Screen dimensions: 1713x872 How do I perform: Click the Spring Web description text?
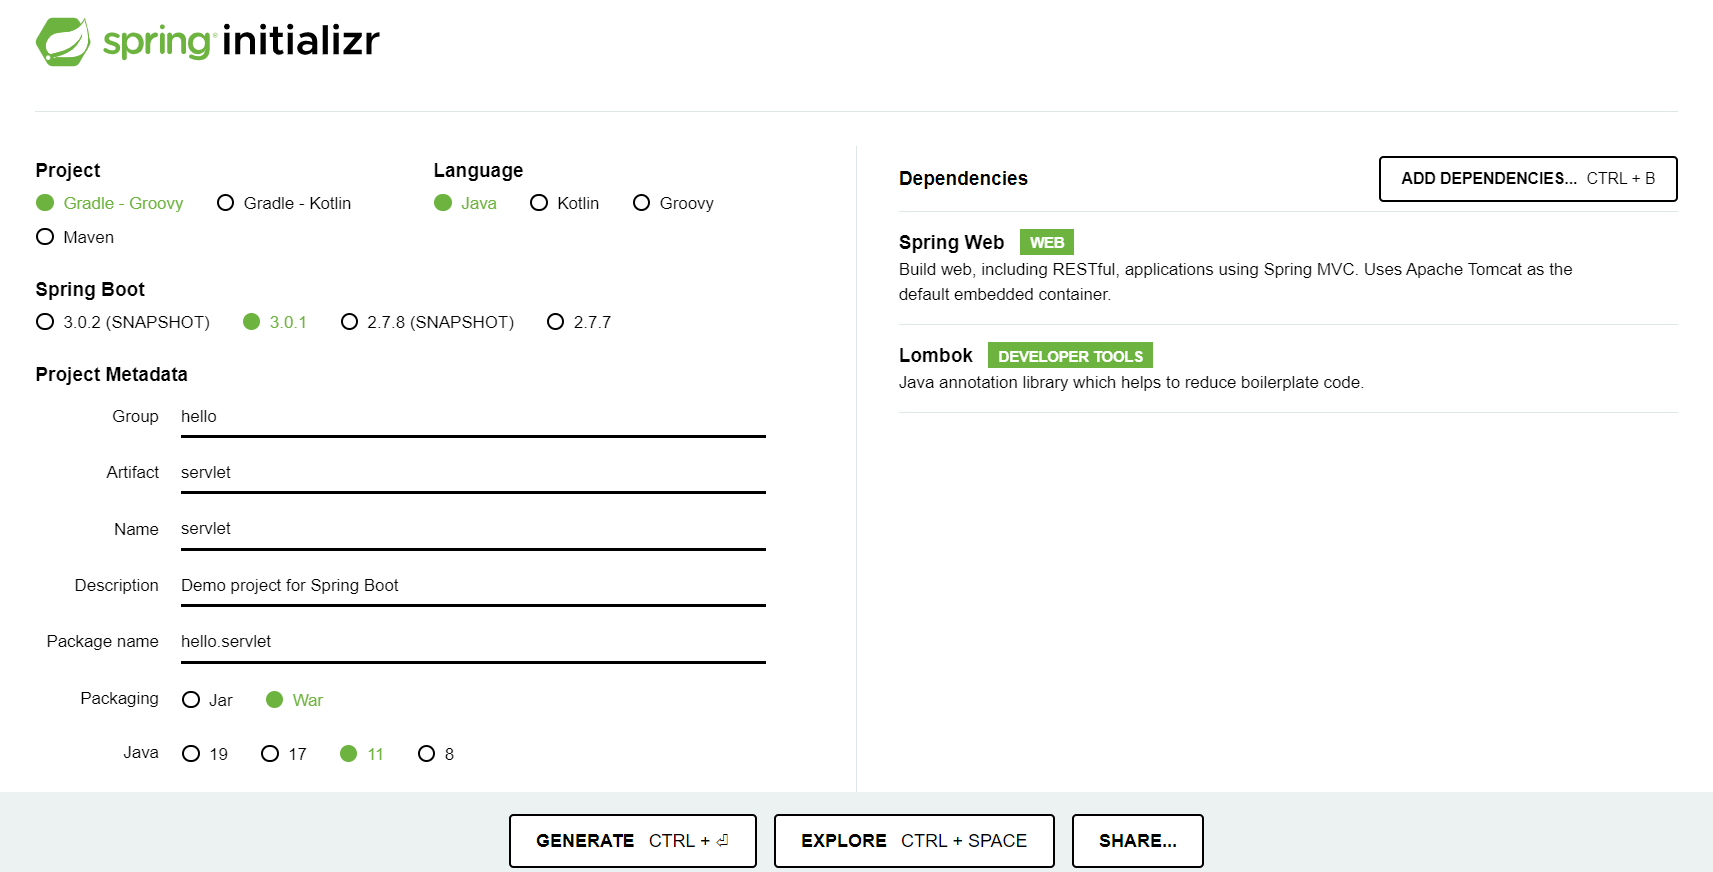[1235, 282]
